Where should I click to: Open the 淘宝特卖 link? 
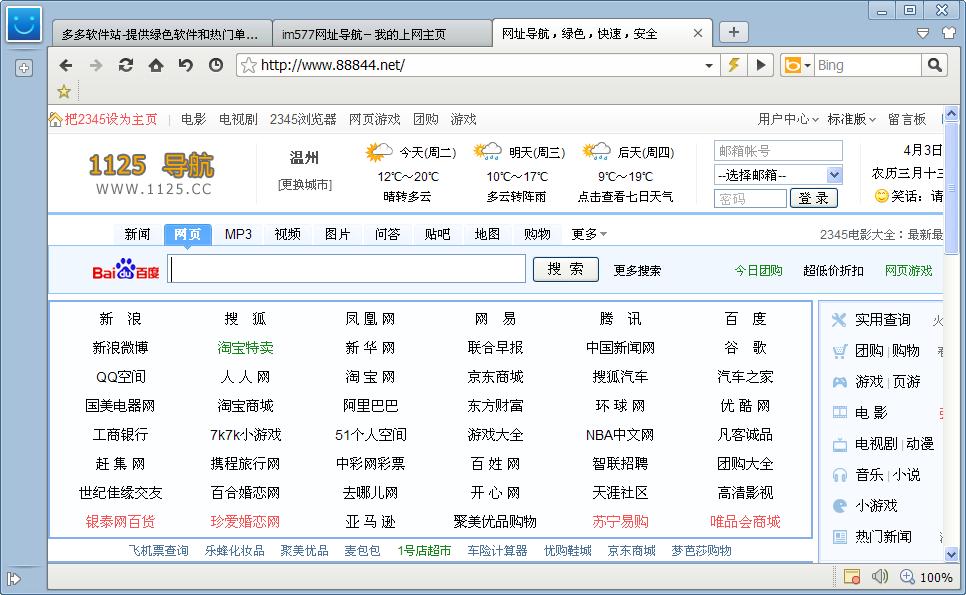click(245, 347)
